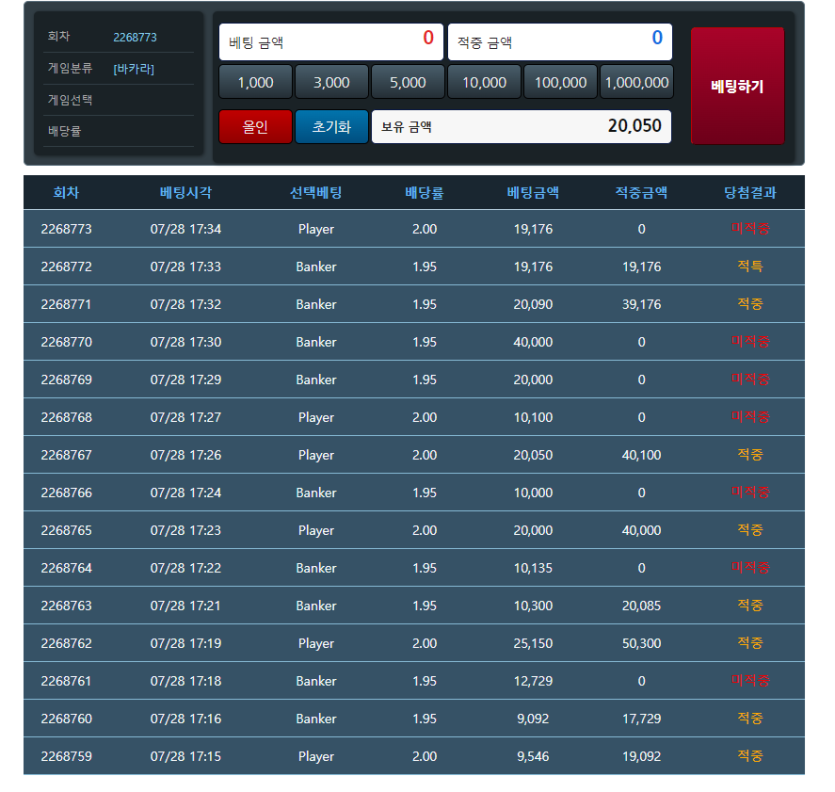Click the 베팅시각 column header
This screenshot has width=835, height=792.
click(186, 192)
